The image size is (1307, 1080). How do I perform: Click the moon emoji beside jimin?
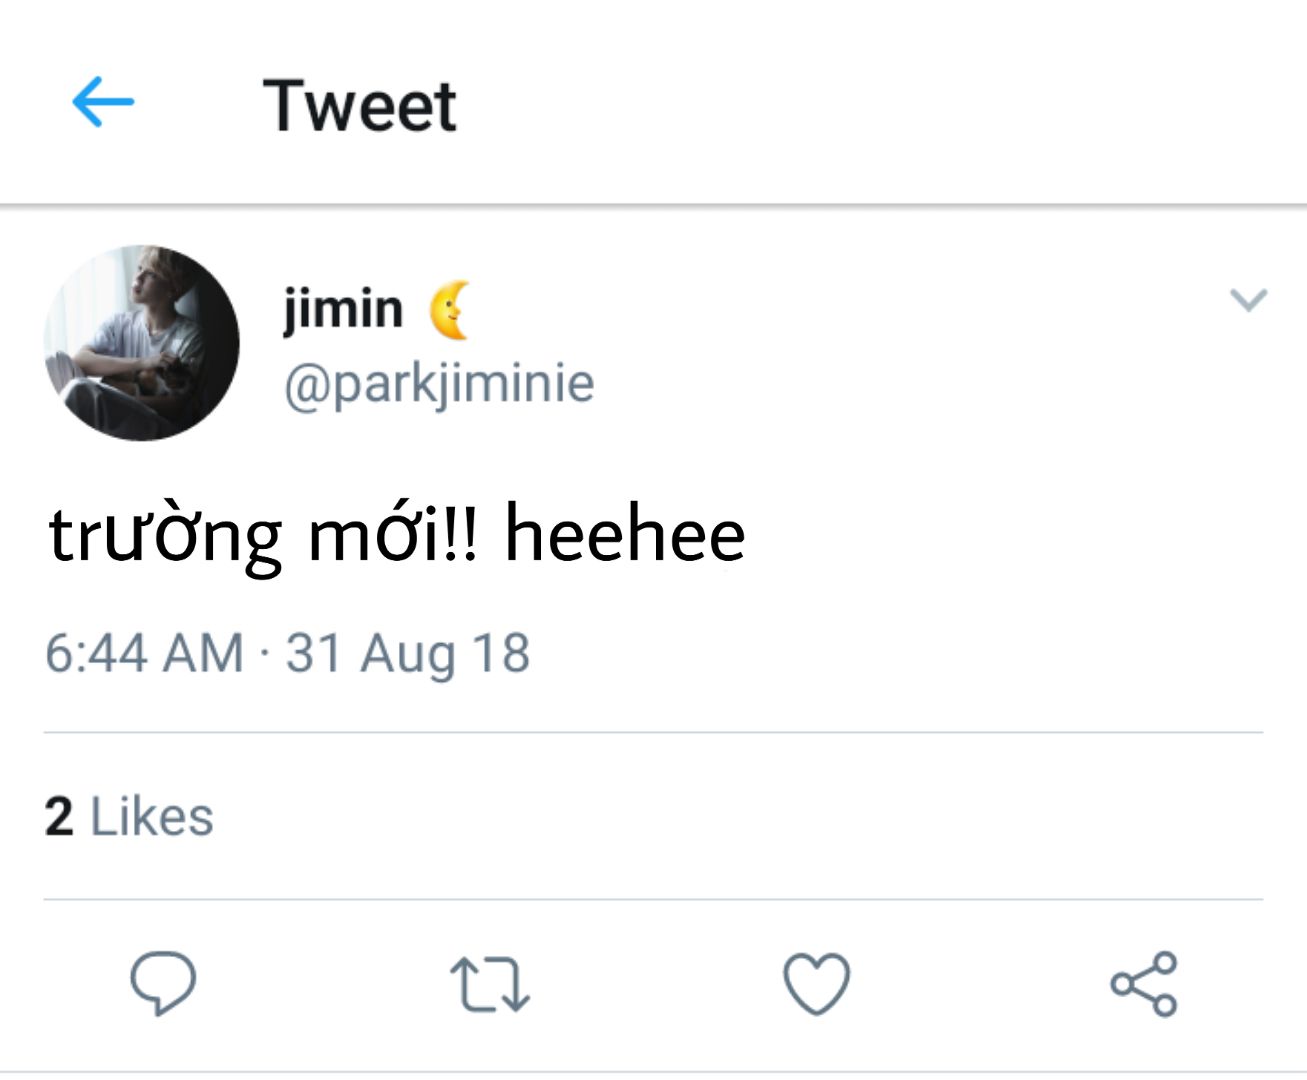(x=450, y=310)
